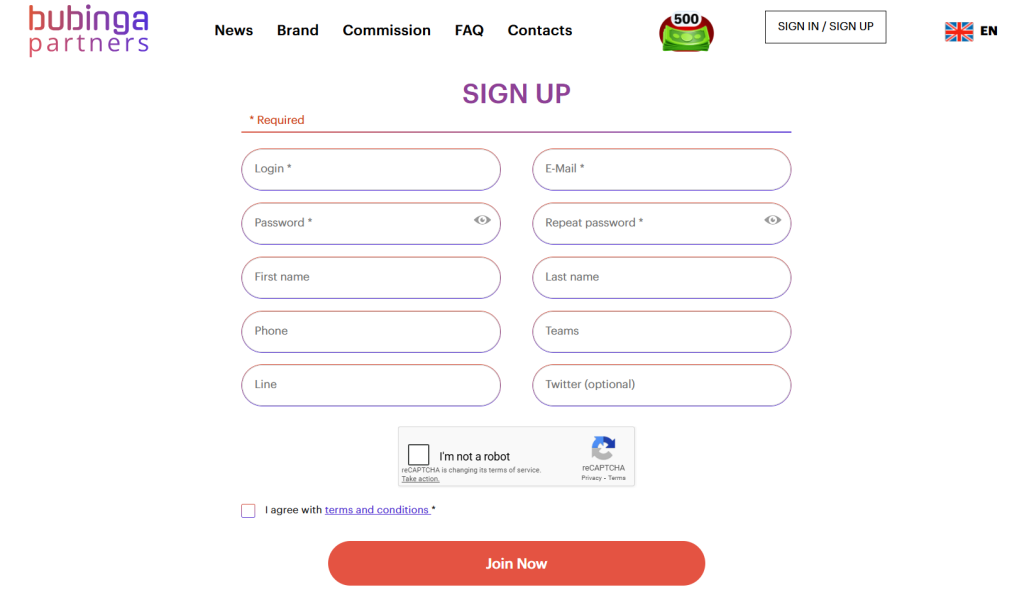The image size is (1024, 602).
Task: Click the Bubinga Partners logo
Action: [88, 30]
